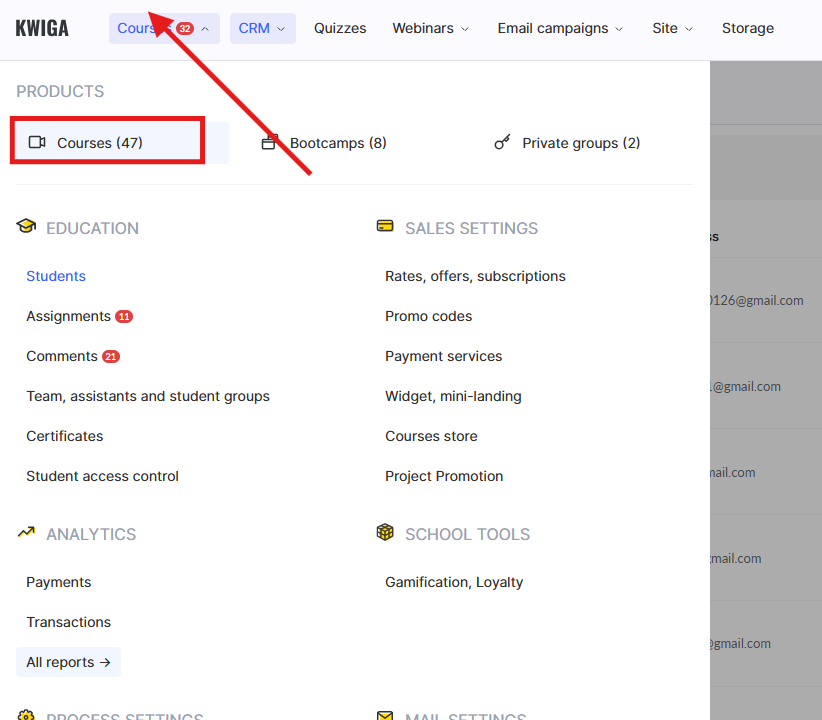Image resolution: width=822 pixels, height=720 pixels.
Task: Open the Quizzes menu item
Action: [340, 28]
